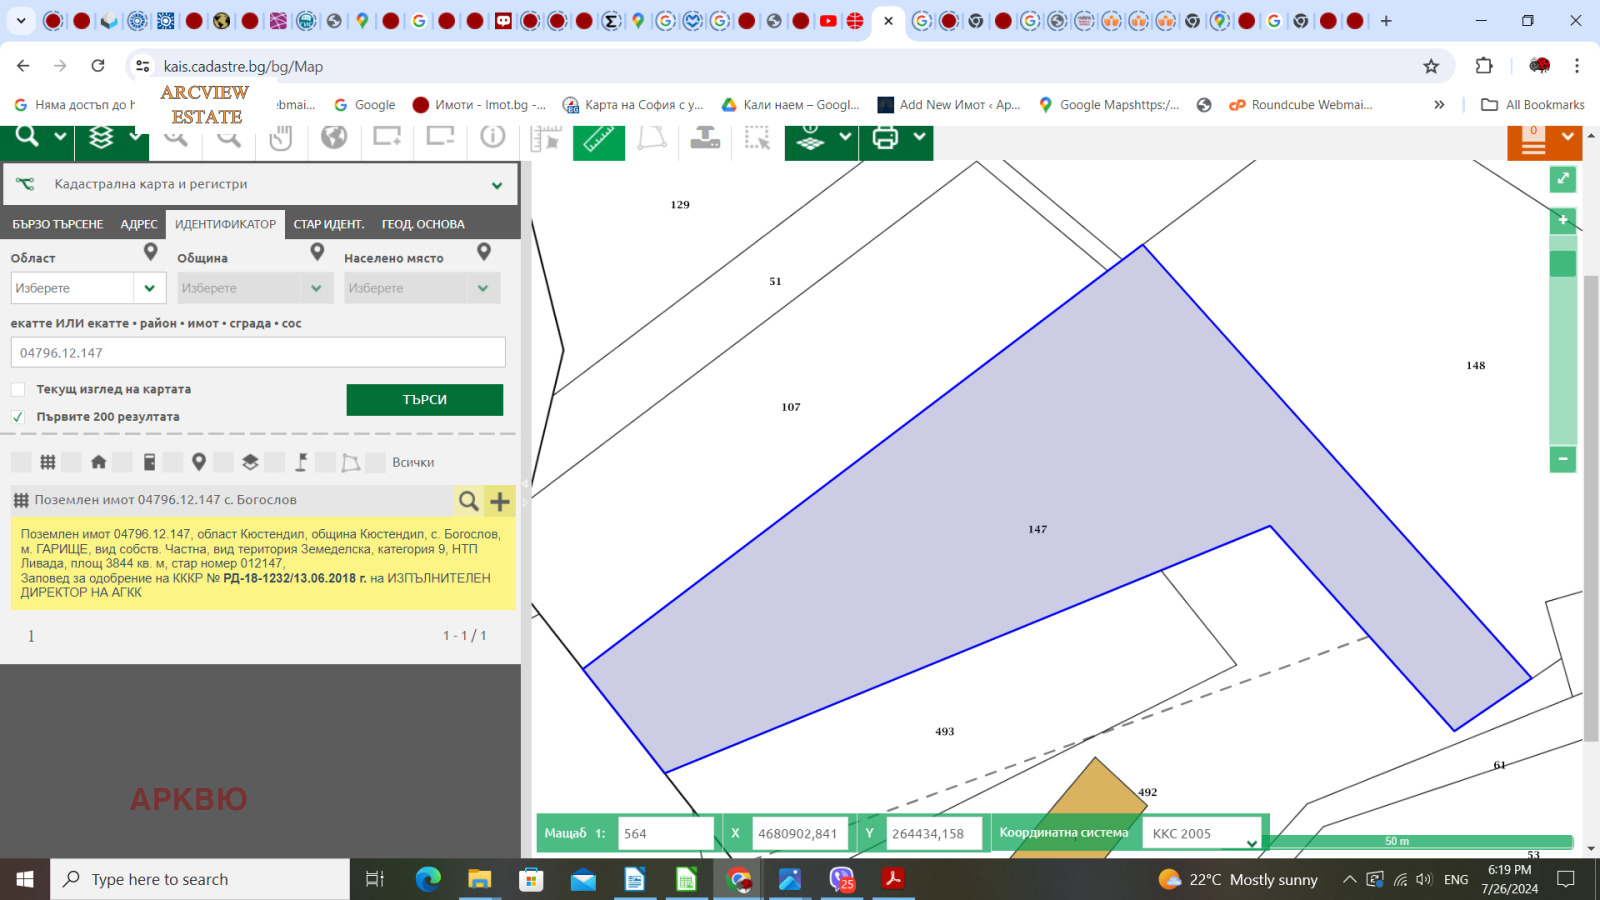Image resolution: width=1600 pixels, height=900 pixels.
Task: Open the info identify tool
Action: (493, 137)
